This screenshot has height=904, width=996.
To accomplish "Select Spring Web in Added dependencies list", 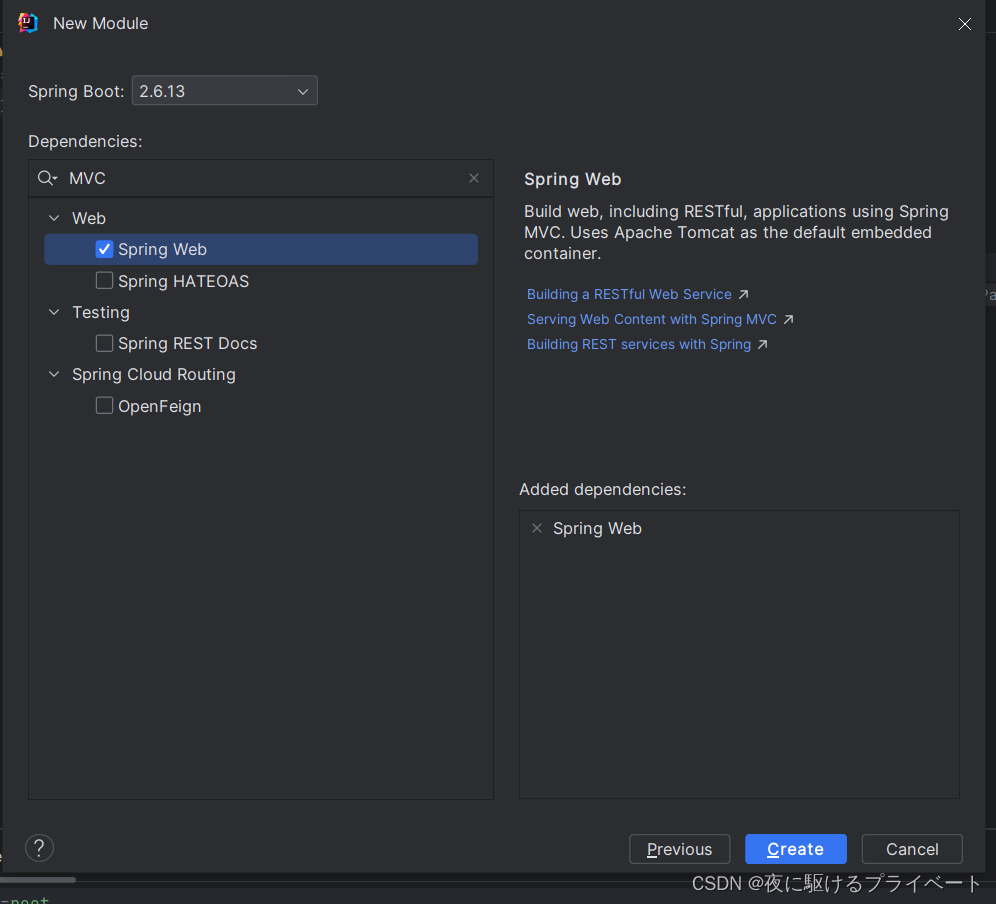I will tap(597, 528).
